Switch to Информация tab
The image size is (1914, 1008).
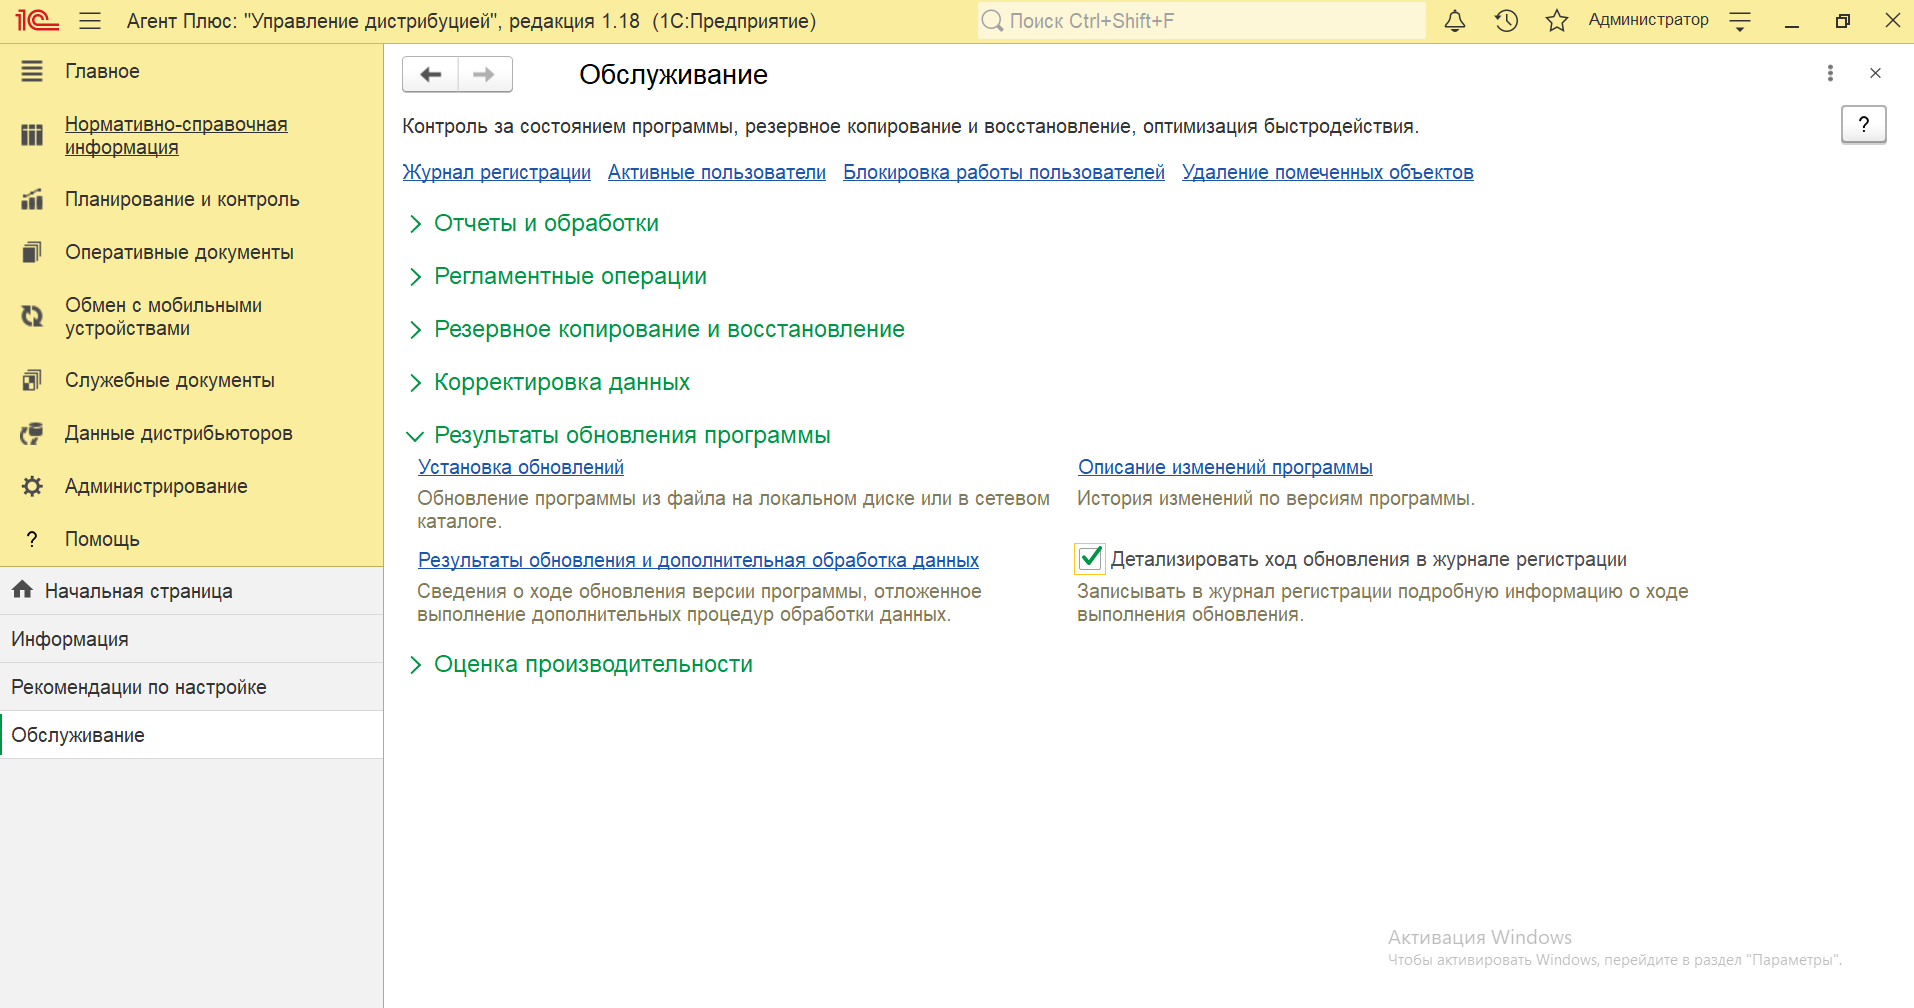point(191,639)
